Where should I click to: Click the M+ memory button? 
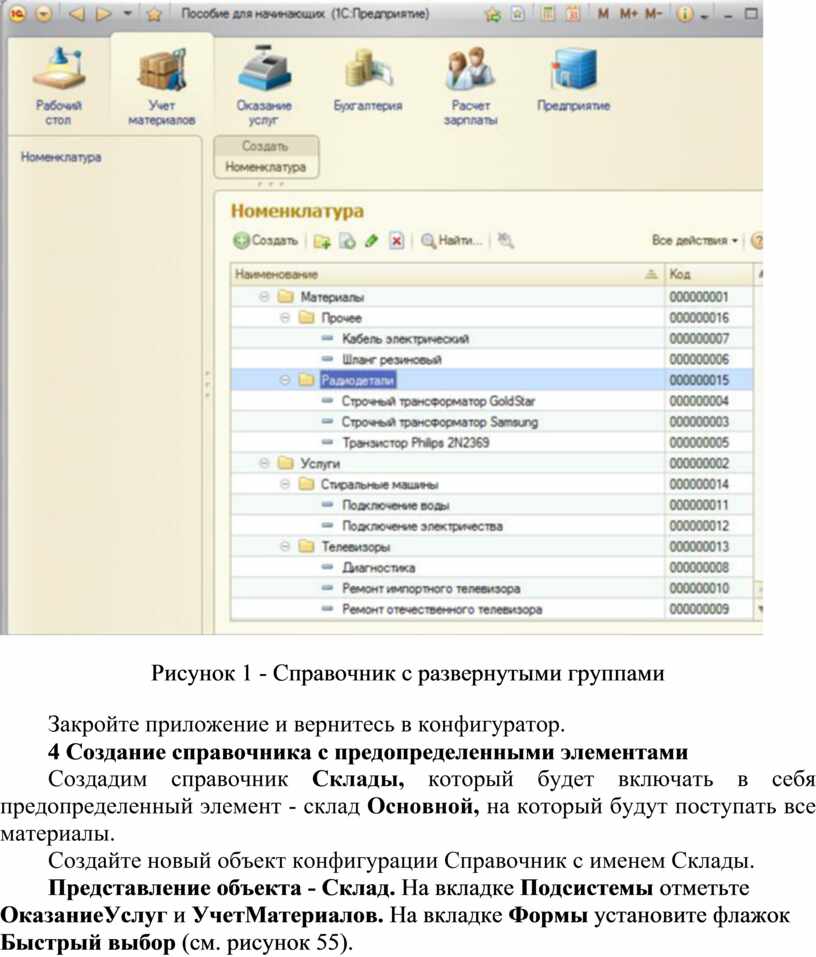(628, 13)
